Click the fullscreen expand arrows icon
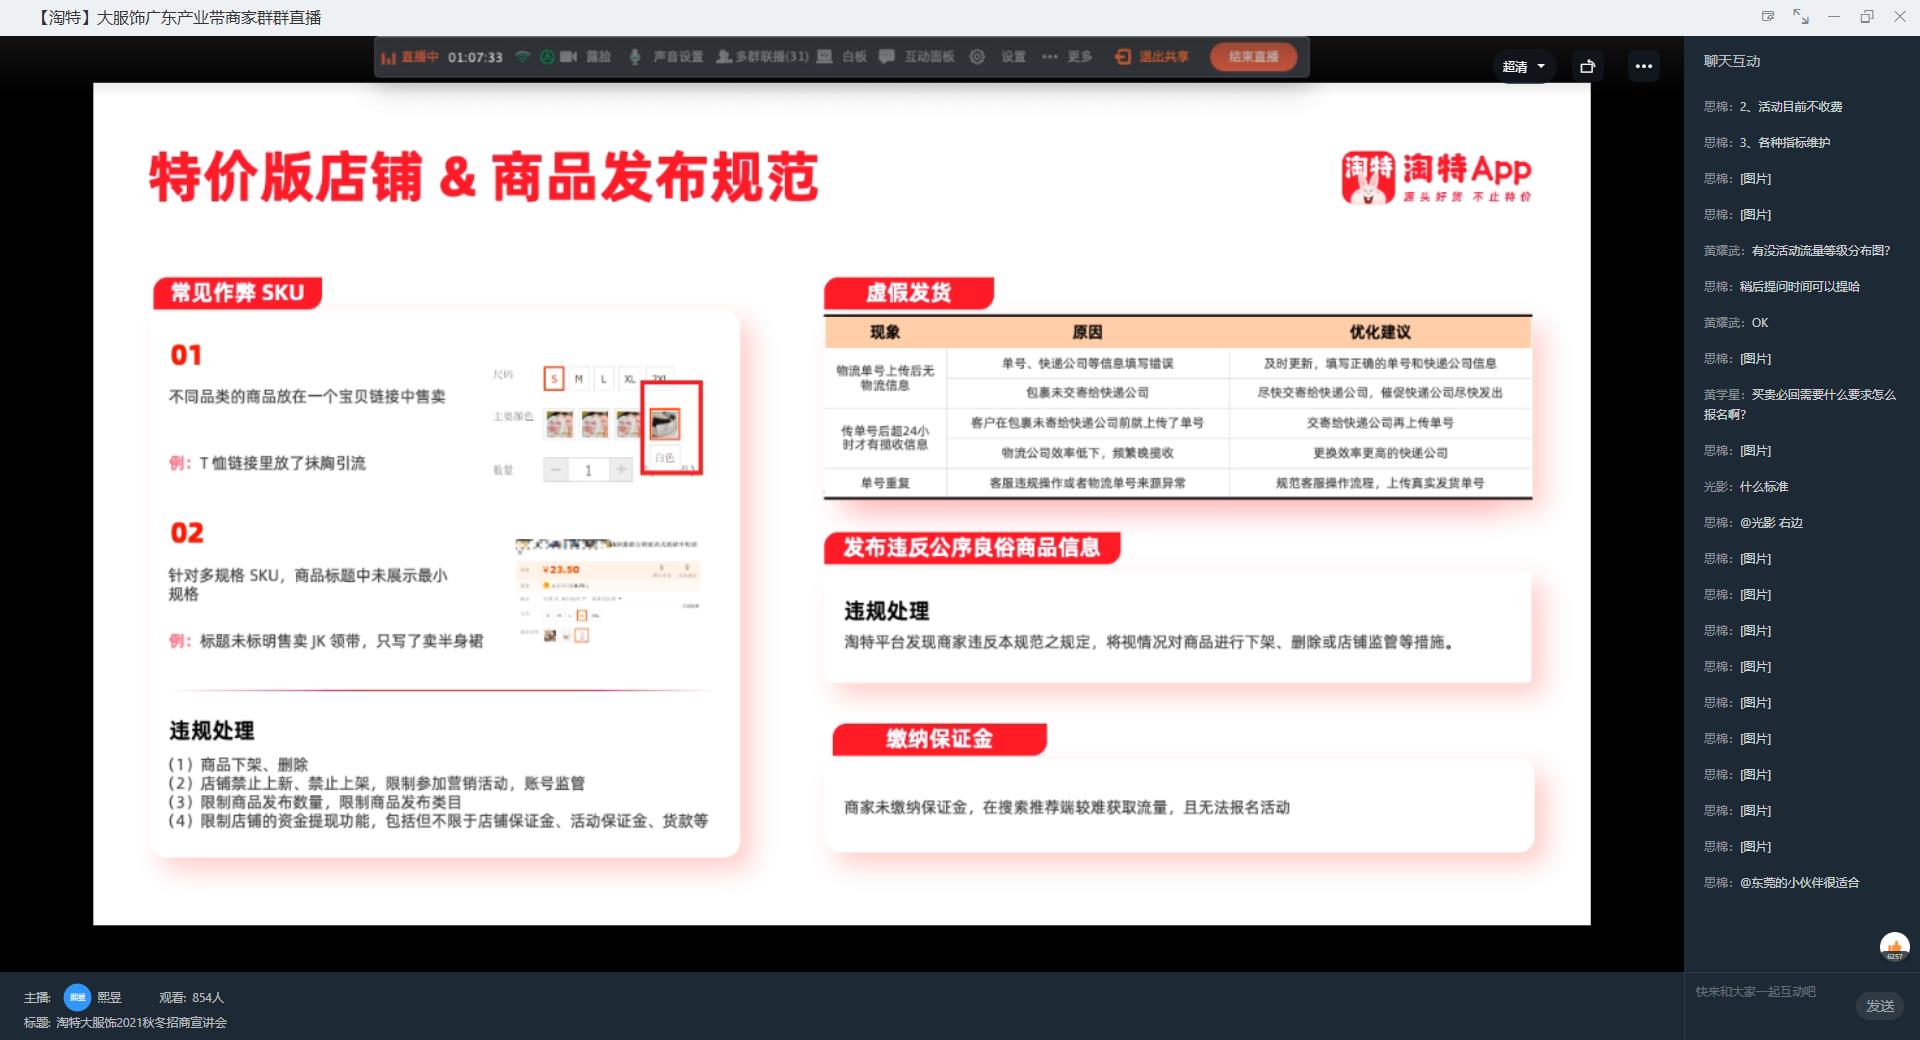 pos(1801,16)
